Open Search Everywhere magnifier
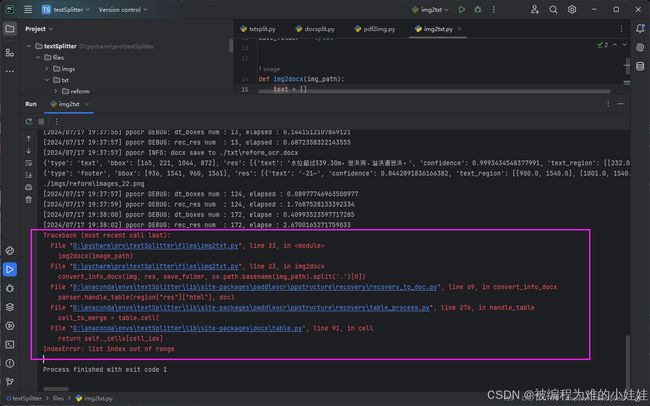Screen dimensions: 650x406 coord(553,10)
